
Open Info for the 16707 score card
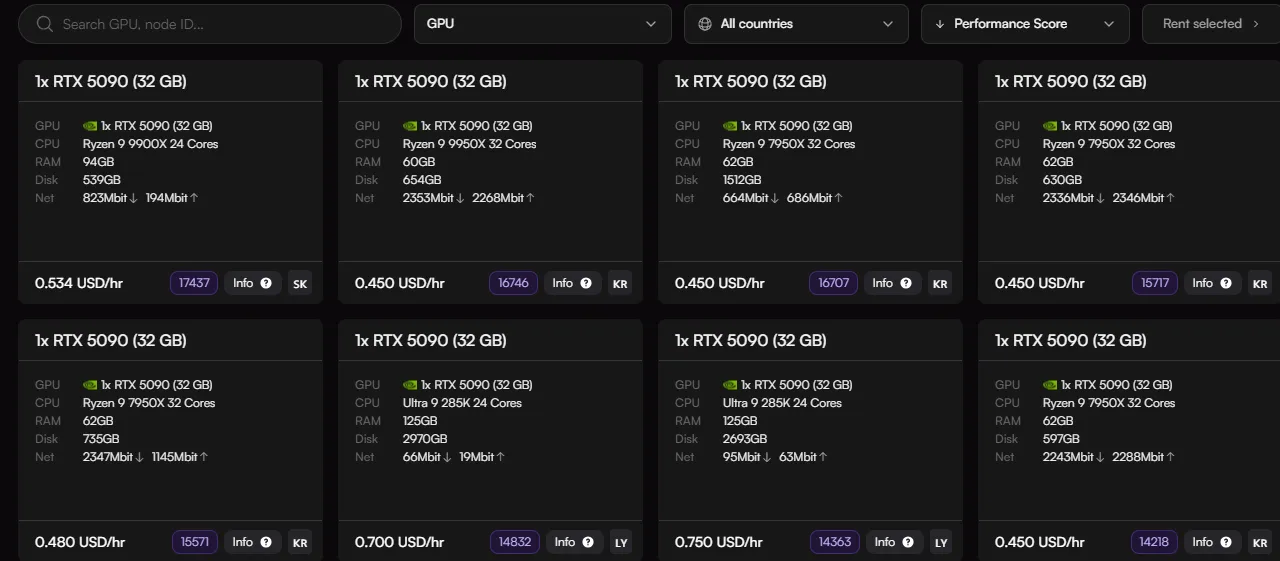coord(892,283)
